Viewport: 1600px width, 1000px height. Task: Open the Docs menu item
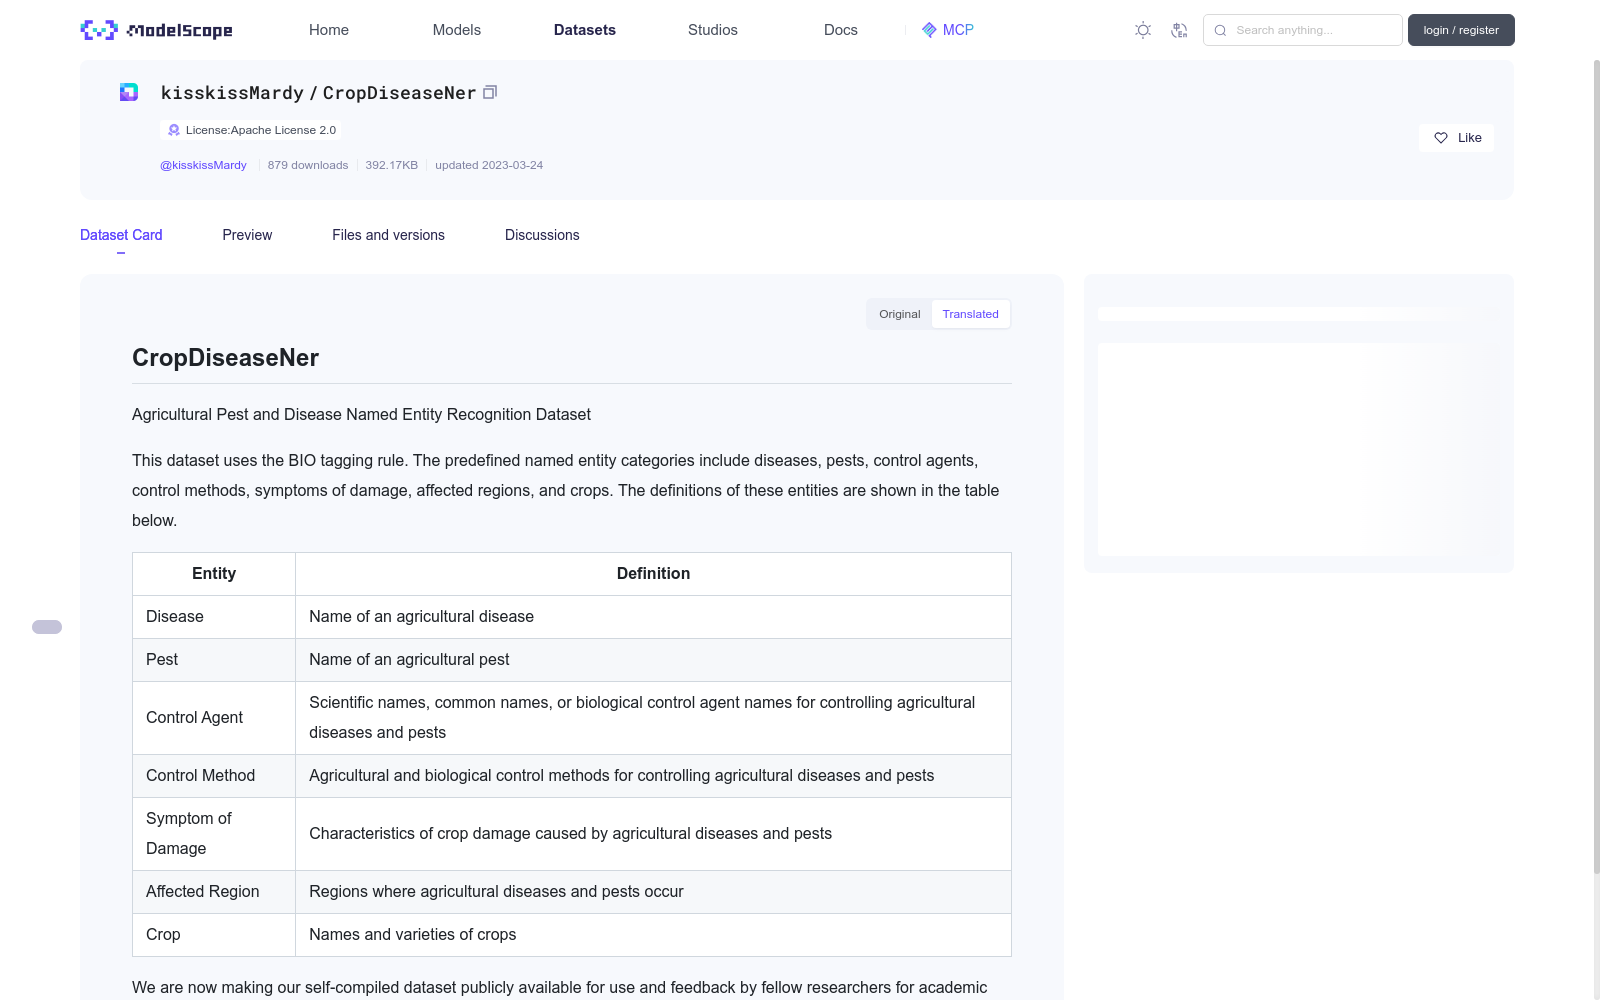841,30
